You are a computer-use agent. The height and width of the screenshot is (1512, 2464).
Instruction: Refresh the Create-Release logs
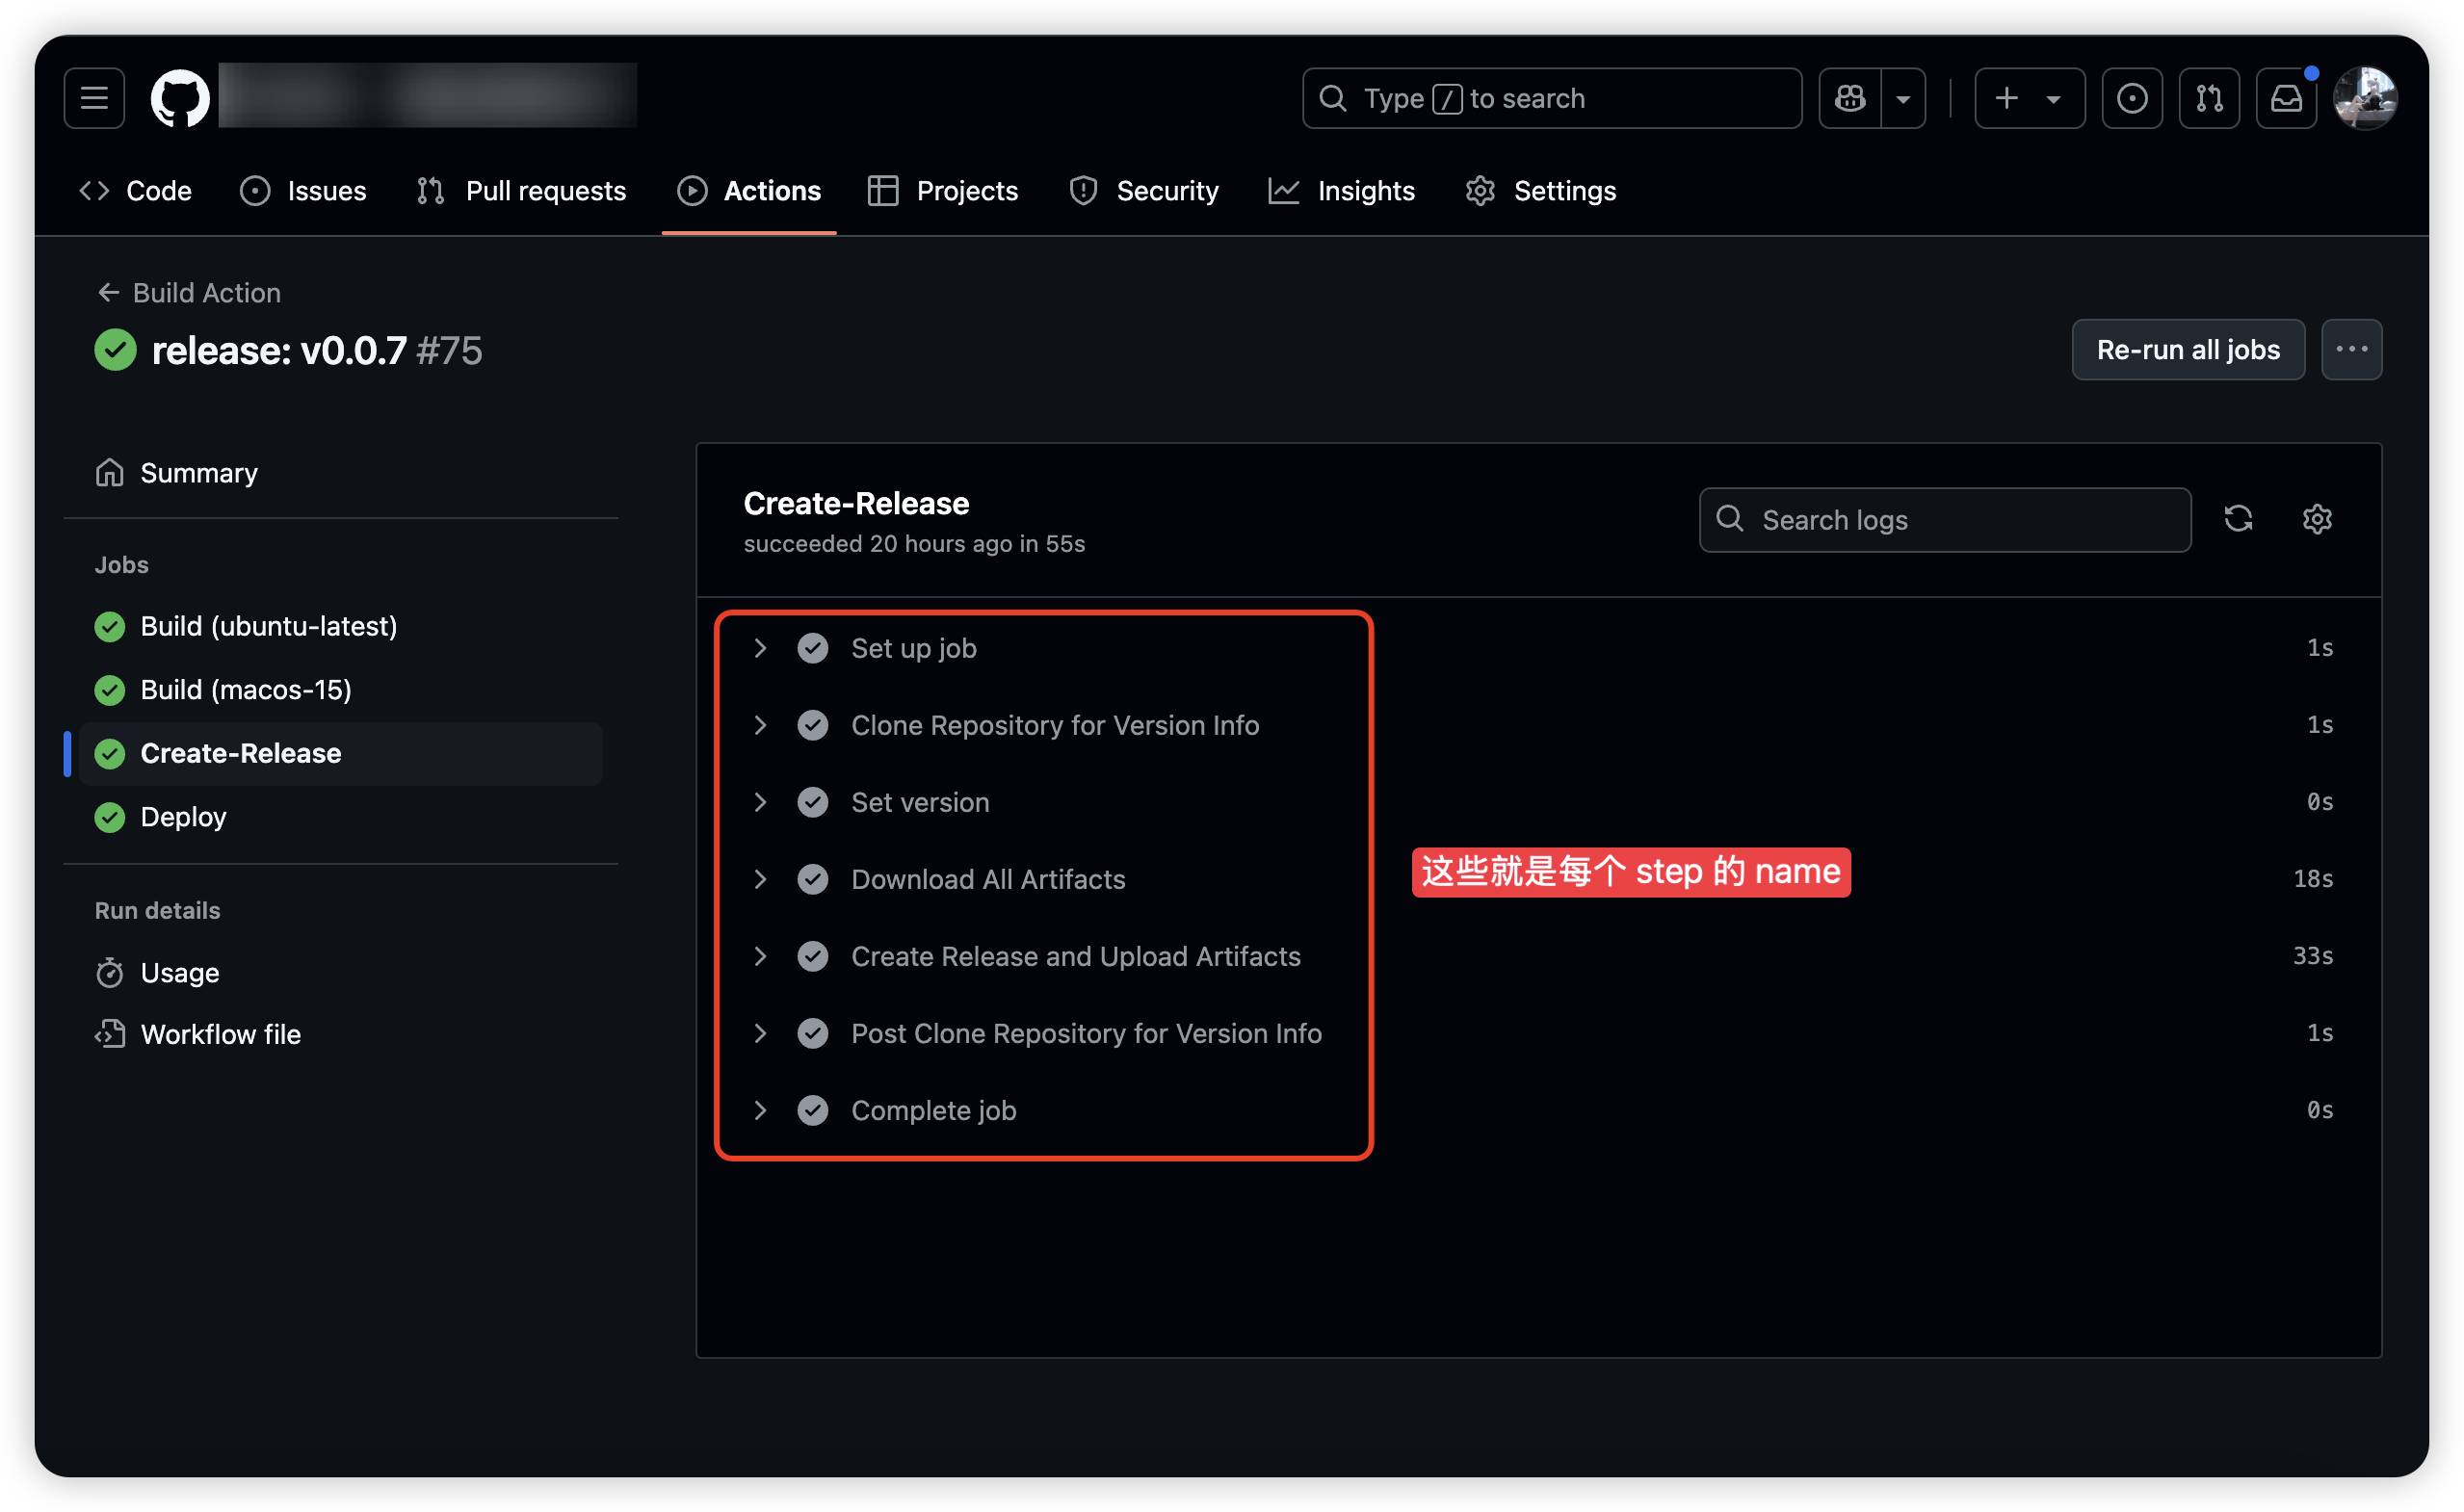pos(2239,519)
